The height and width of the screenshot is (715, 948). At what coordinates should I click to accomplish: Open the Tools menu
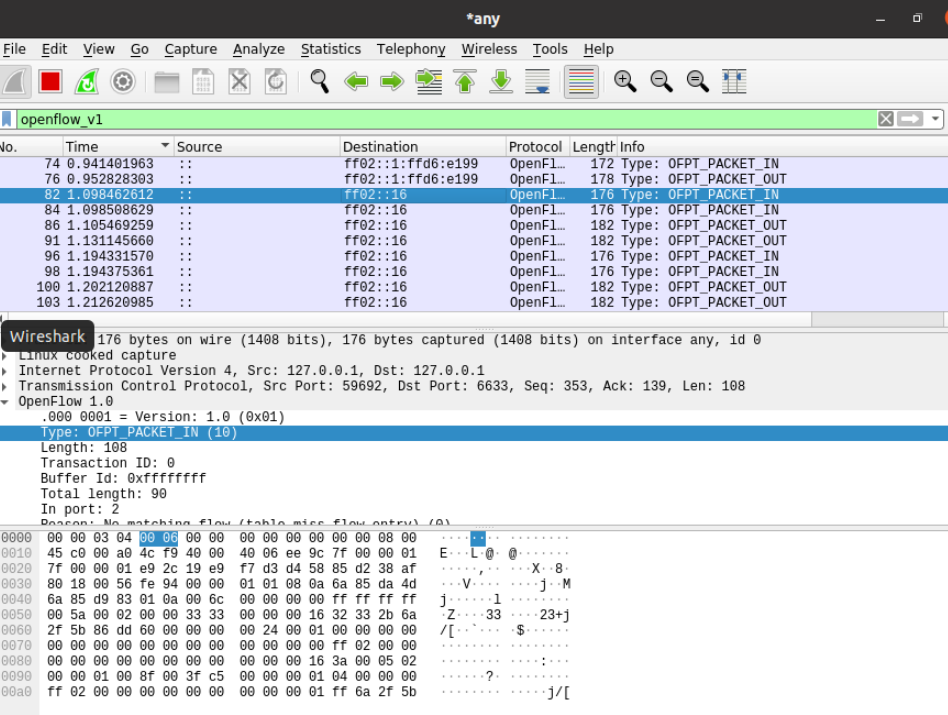coord(550,49)
